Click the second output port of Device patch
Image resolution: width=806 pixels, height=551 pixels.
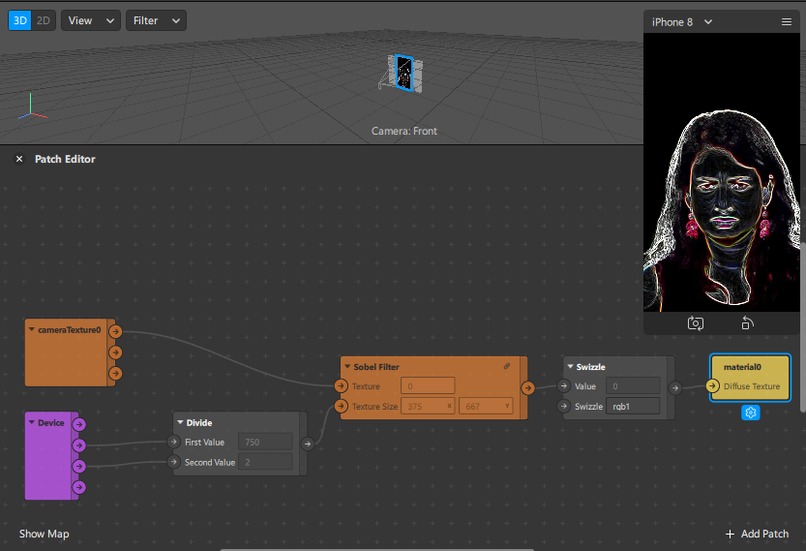coord(79,445)
